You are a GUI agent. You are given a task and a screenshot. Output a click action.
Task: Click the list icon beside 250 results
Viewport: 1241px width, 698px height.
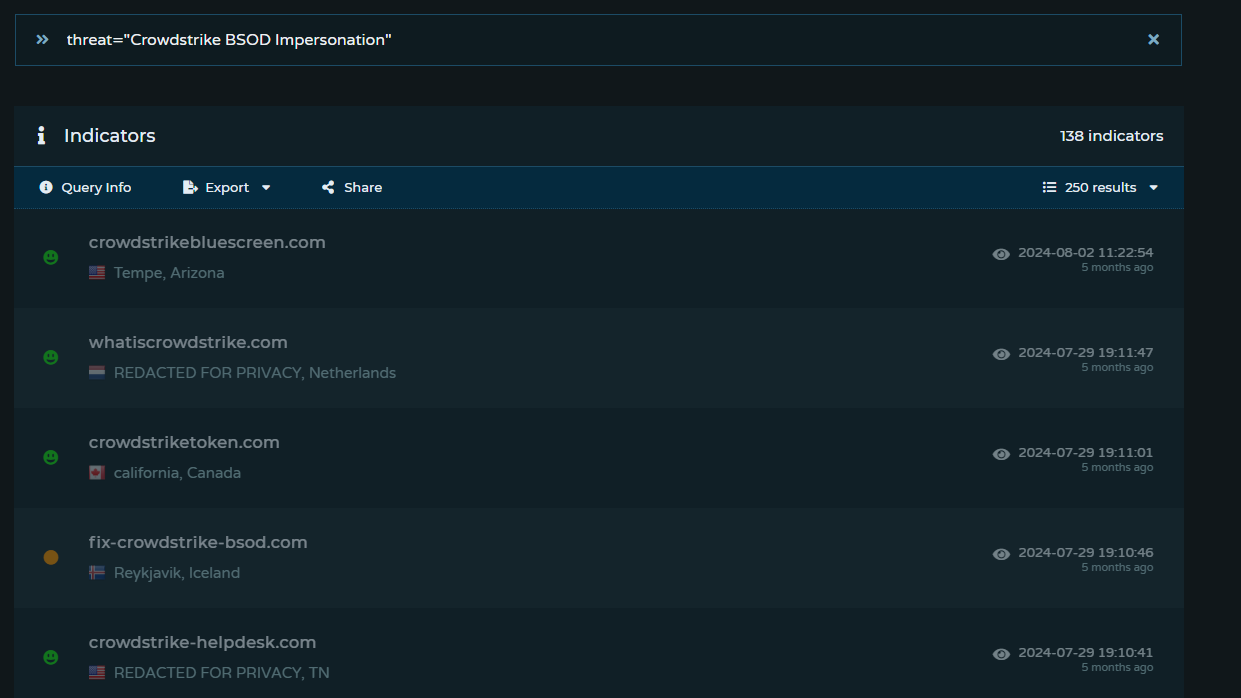pyautogui.click(x=1049, y=187)
